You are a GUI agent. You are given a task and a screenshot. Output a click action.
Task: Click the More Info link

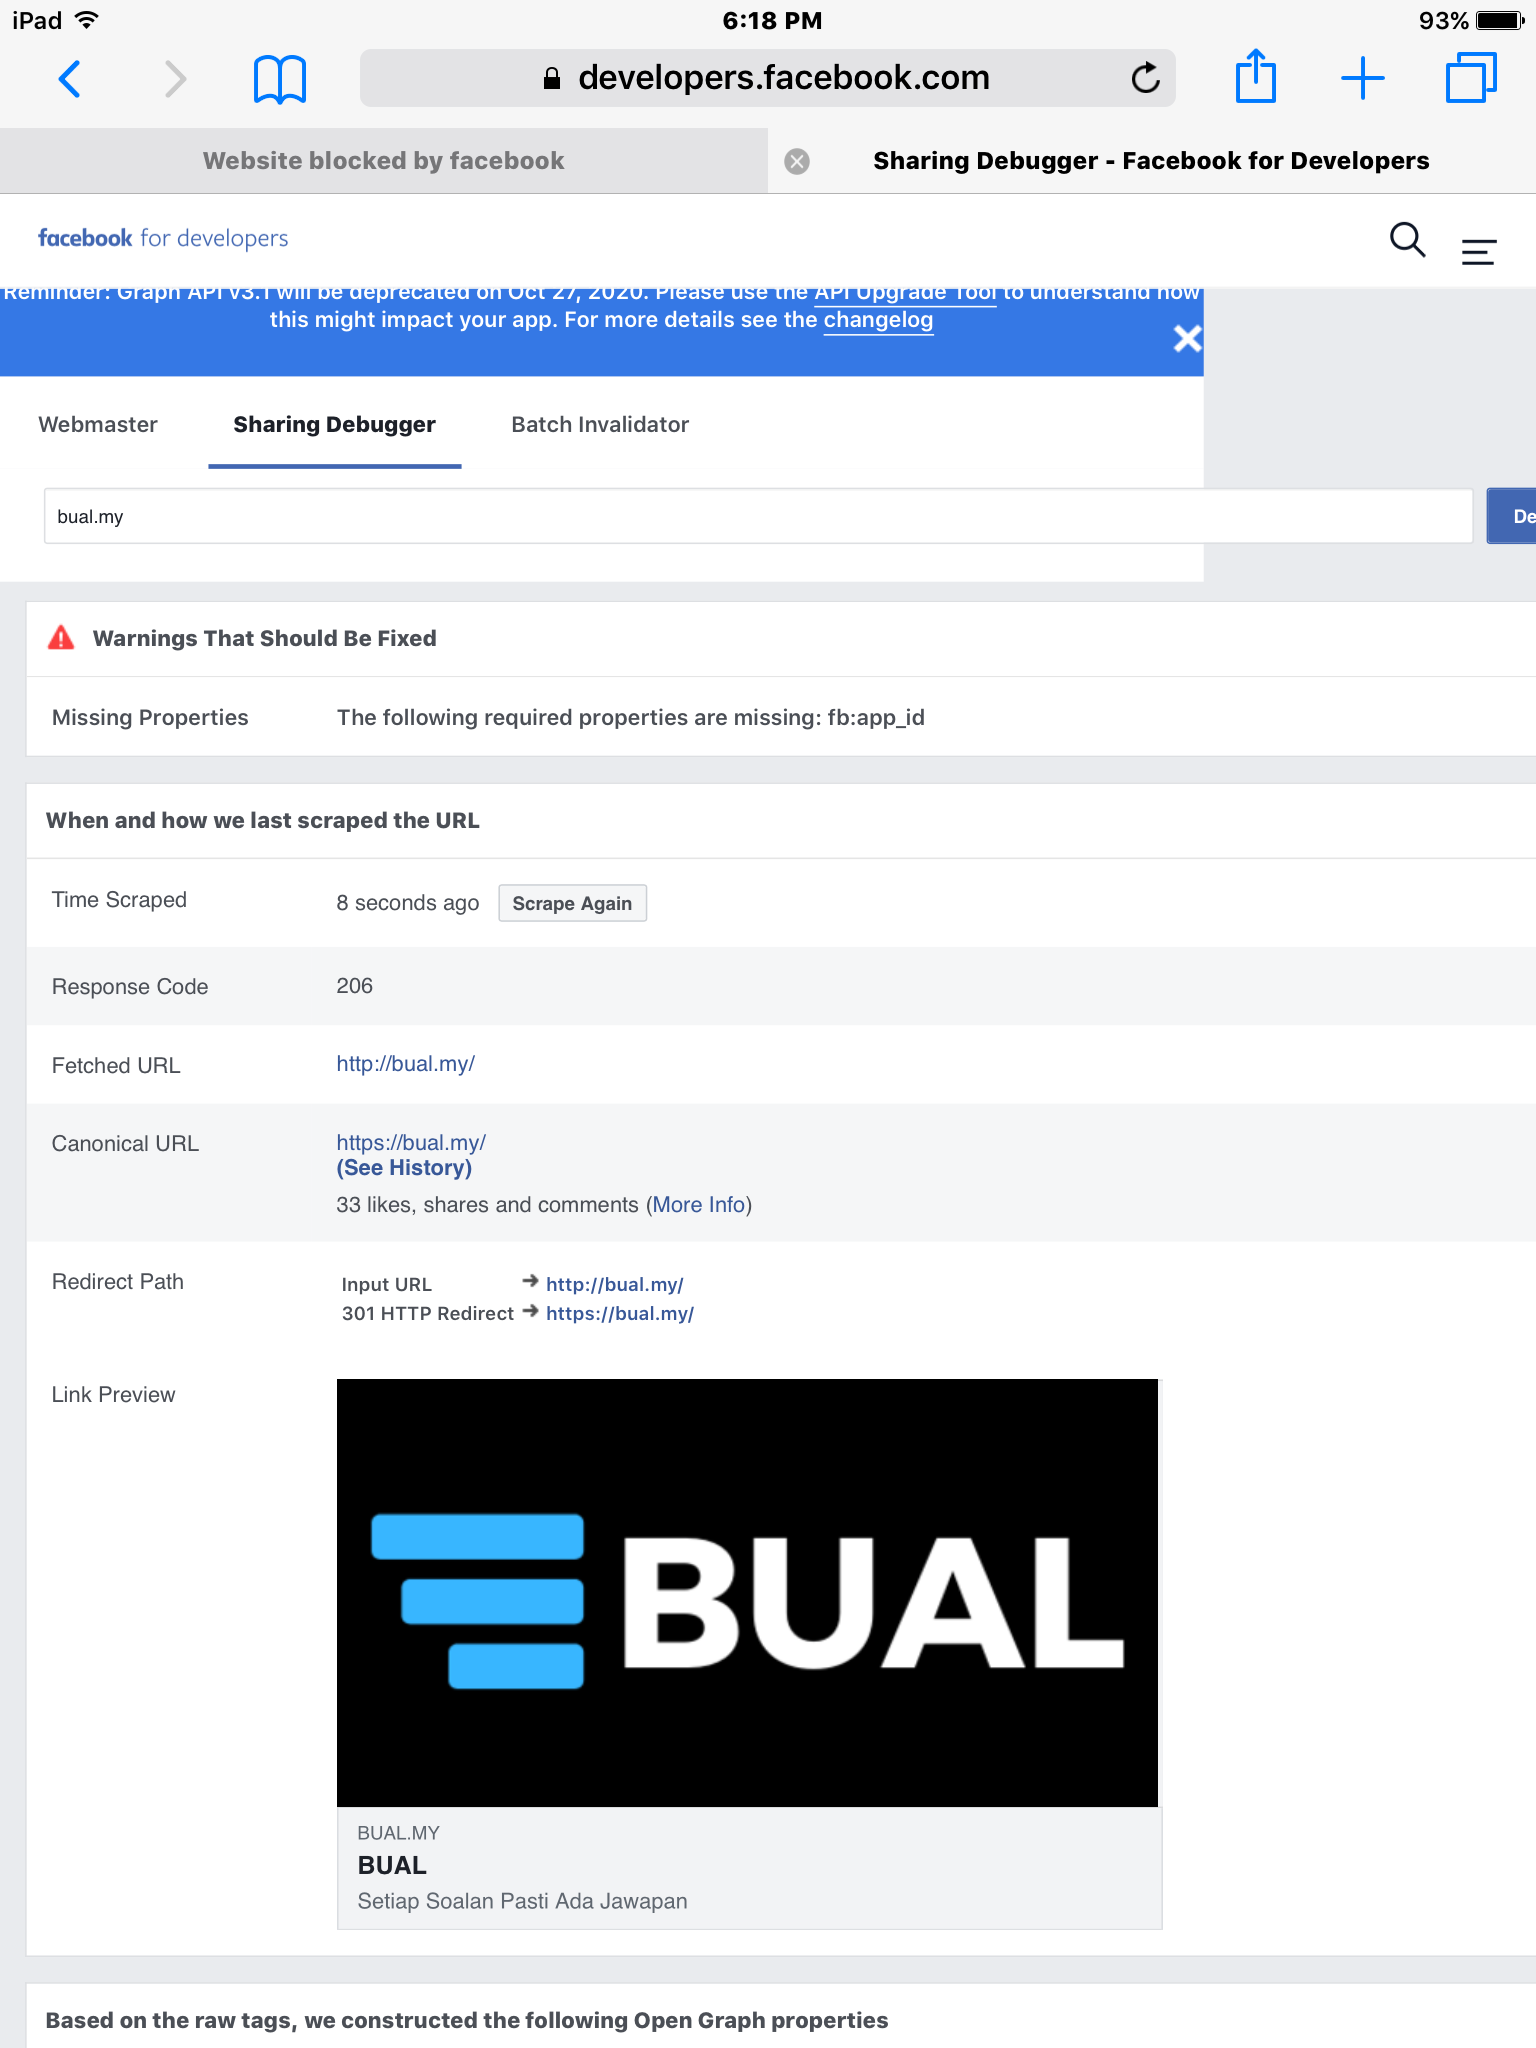[x=699, y=1205]
